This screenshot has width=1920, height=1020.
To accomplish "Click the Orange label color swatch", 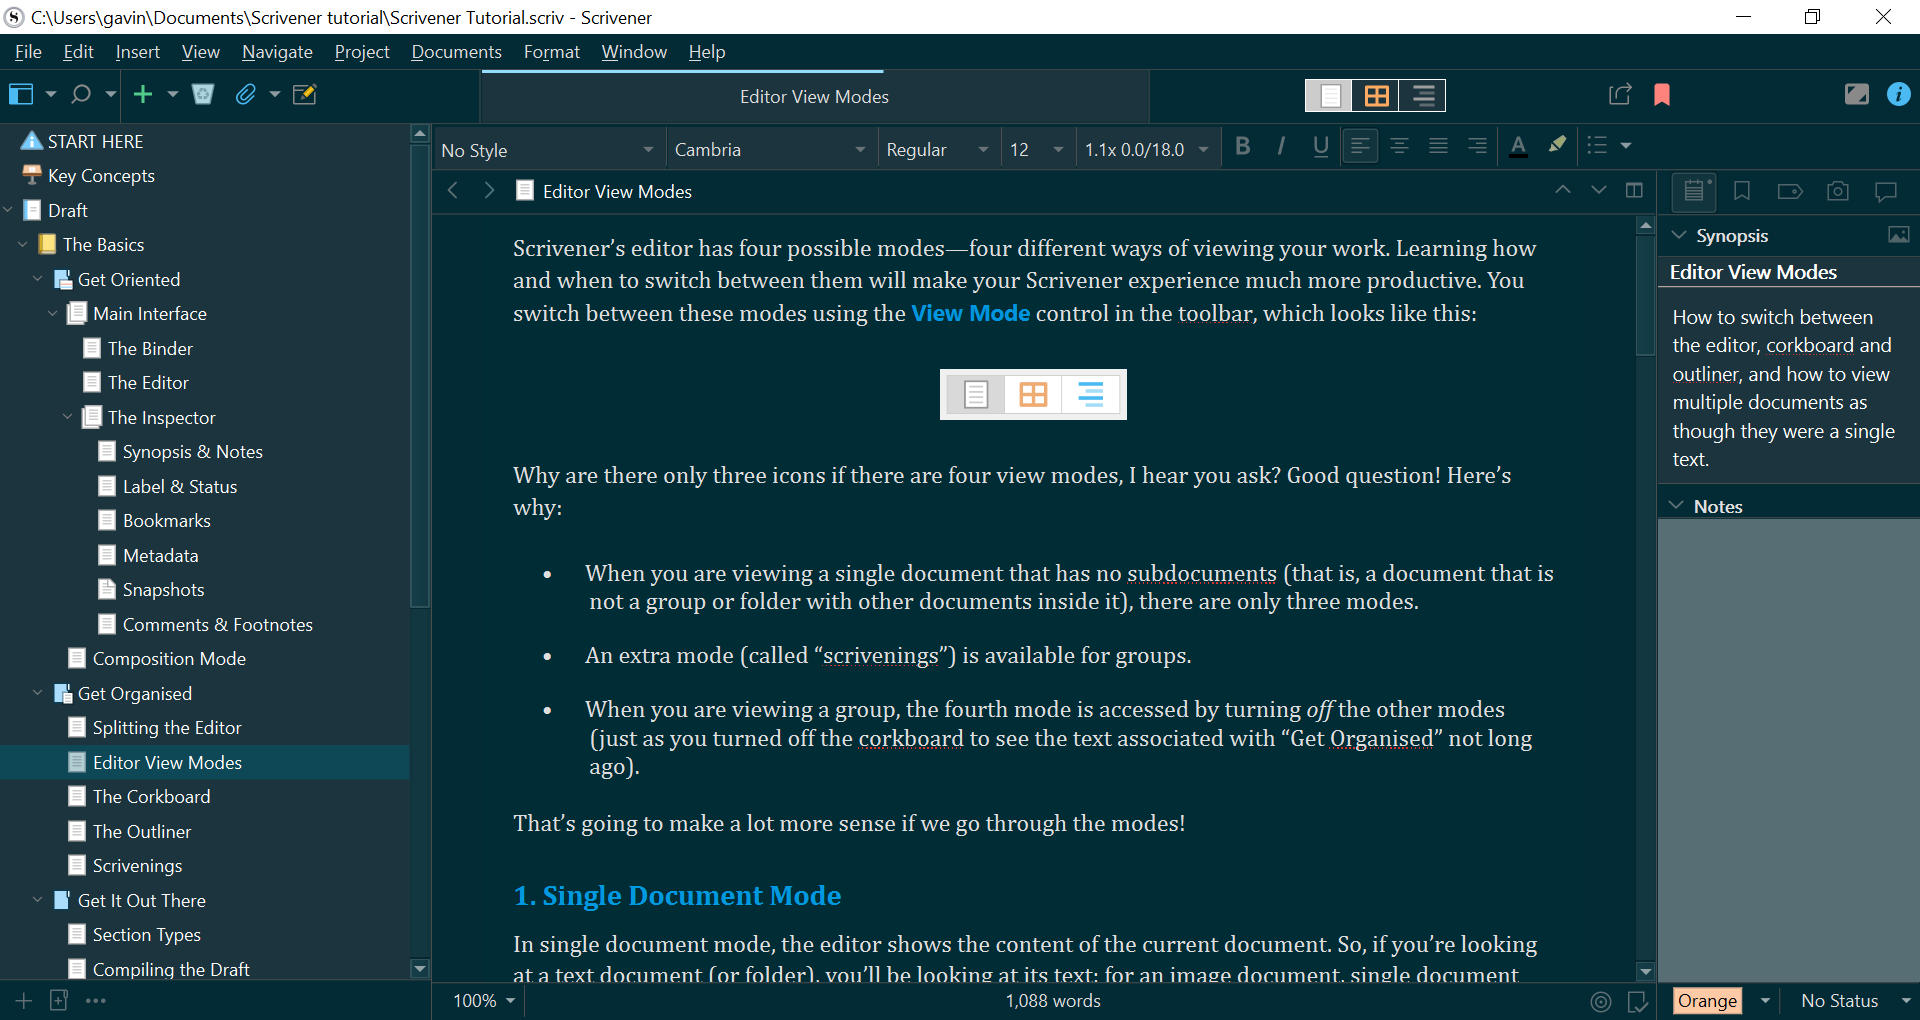I will (x=1707, y=1001).
